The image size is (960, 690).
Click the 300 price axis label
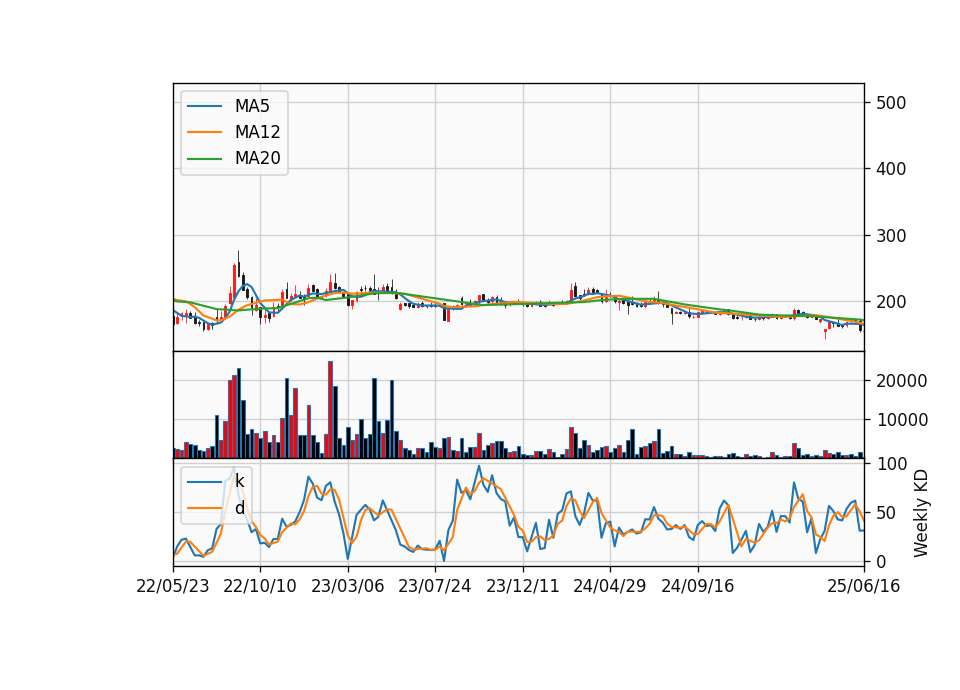(891, 236)
